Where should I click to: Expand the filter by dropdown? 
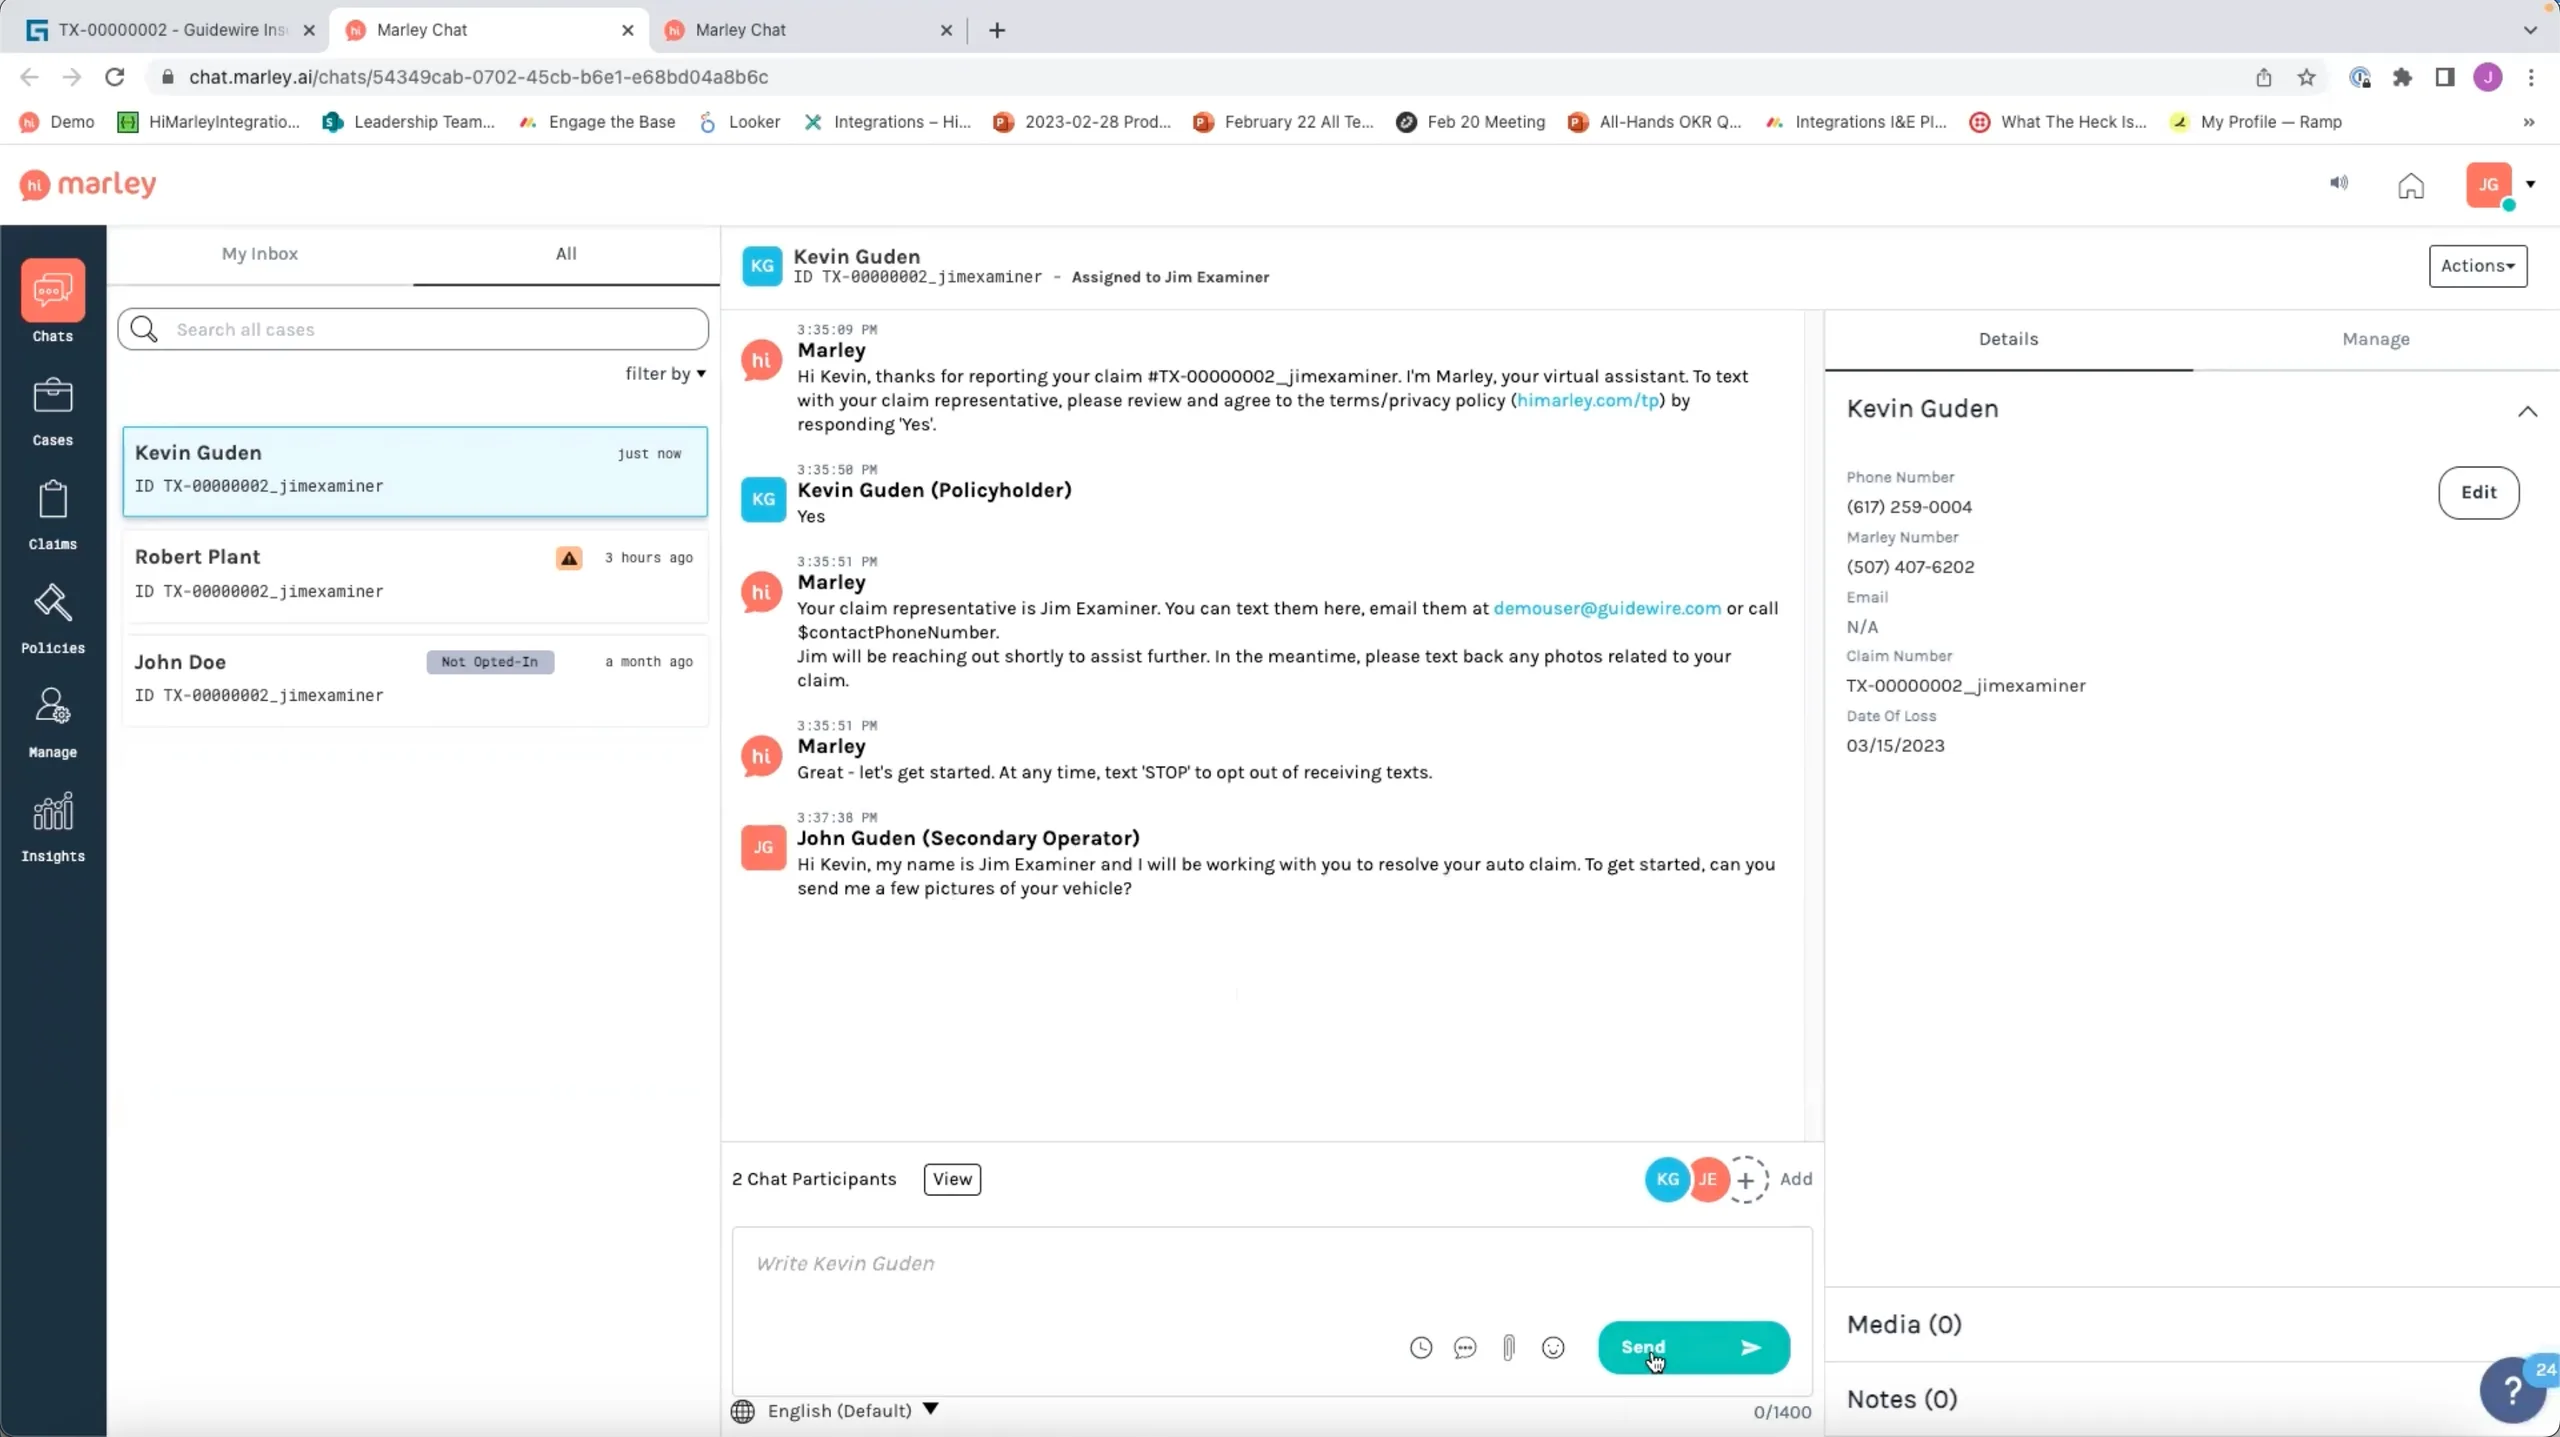pyautogui.click(x=665, y=373)
